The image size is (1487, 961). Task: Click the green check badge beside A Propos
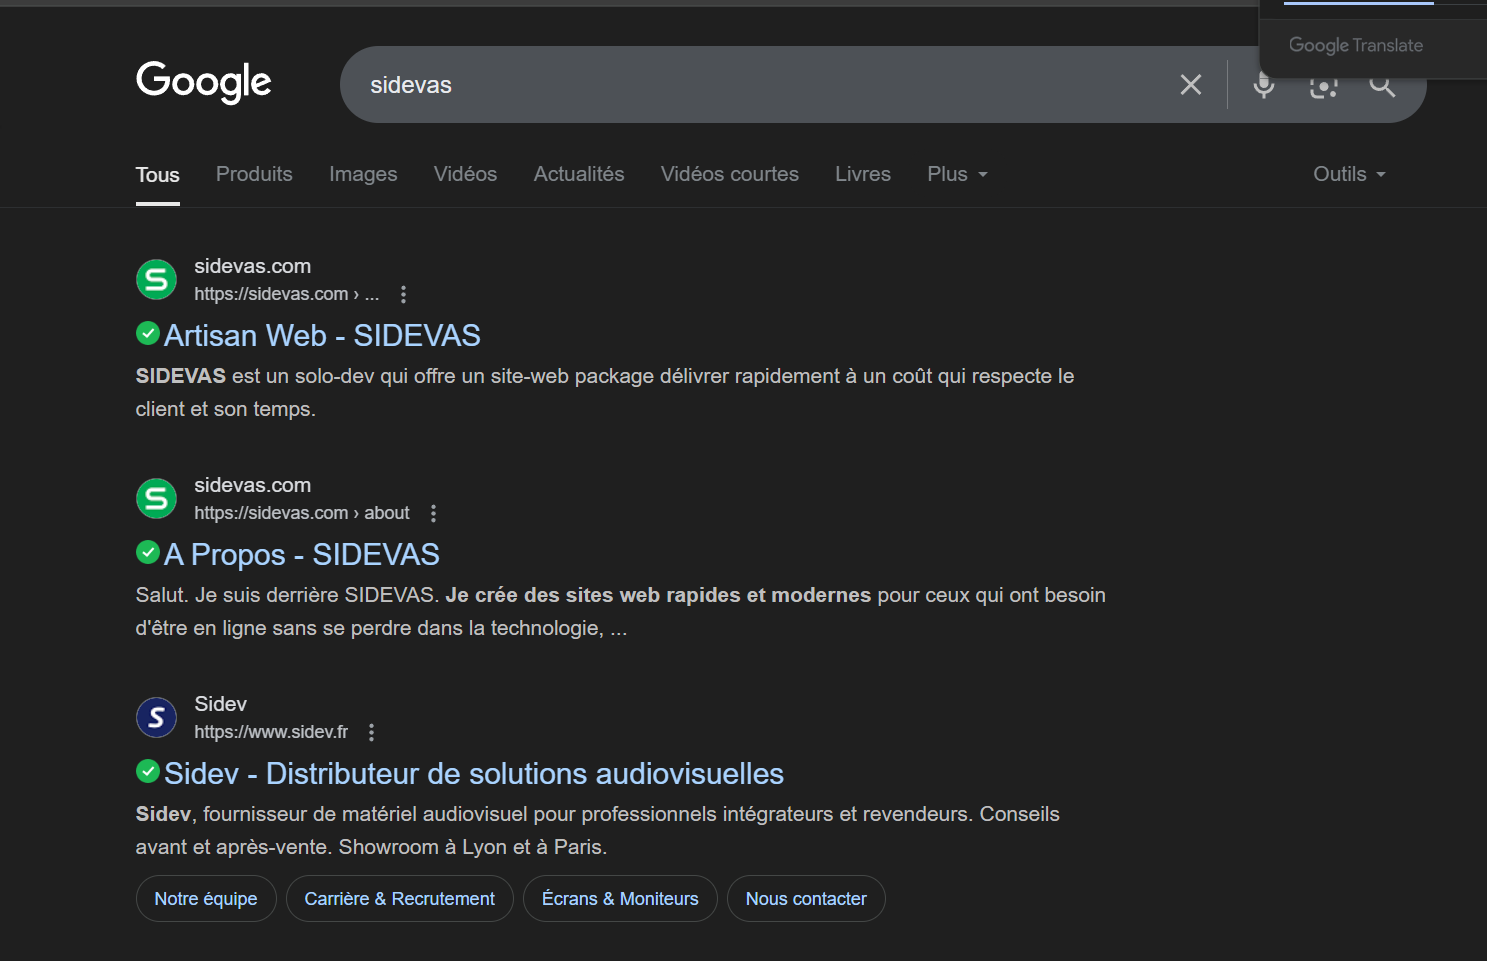(148, 552)
